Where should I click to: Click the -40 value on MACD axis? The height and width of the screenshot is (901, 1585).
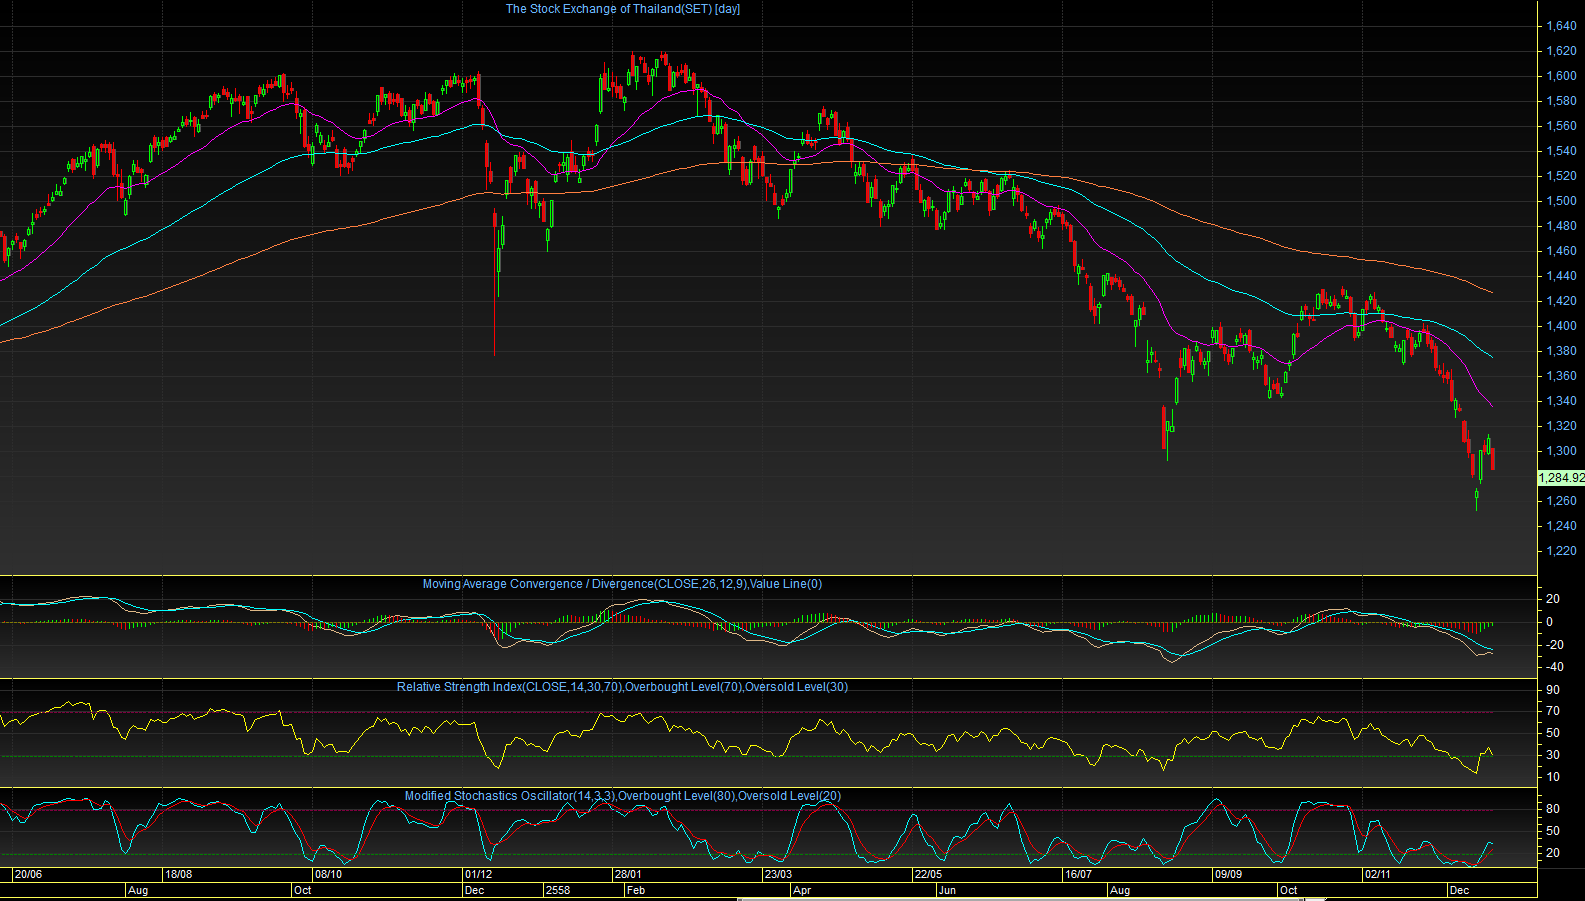(x=1554, y=667)
